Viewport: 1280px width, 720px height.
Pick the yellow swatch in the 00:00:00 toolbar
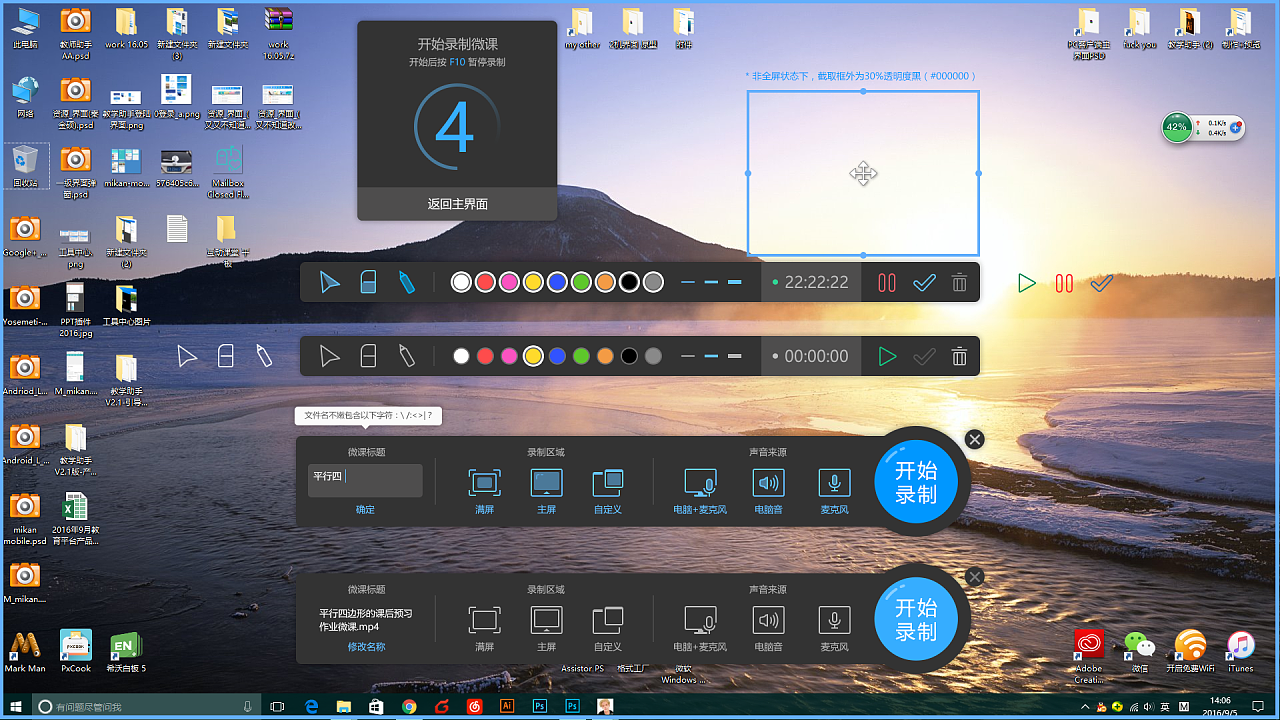[533, 356]
